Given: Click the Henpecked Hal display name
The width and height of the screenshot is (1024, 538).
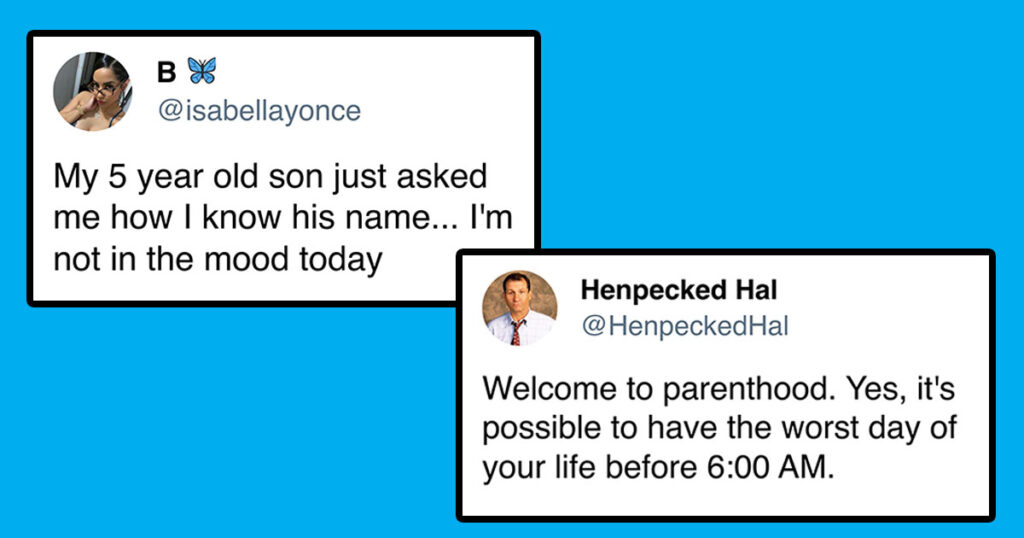Looking at the screenshot, I should 679,290.
